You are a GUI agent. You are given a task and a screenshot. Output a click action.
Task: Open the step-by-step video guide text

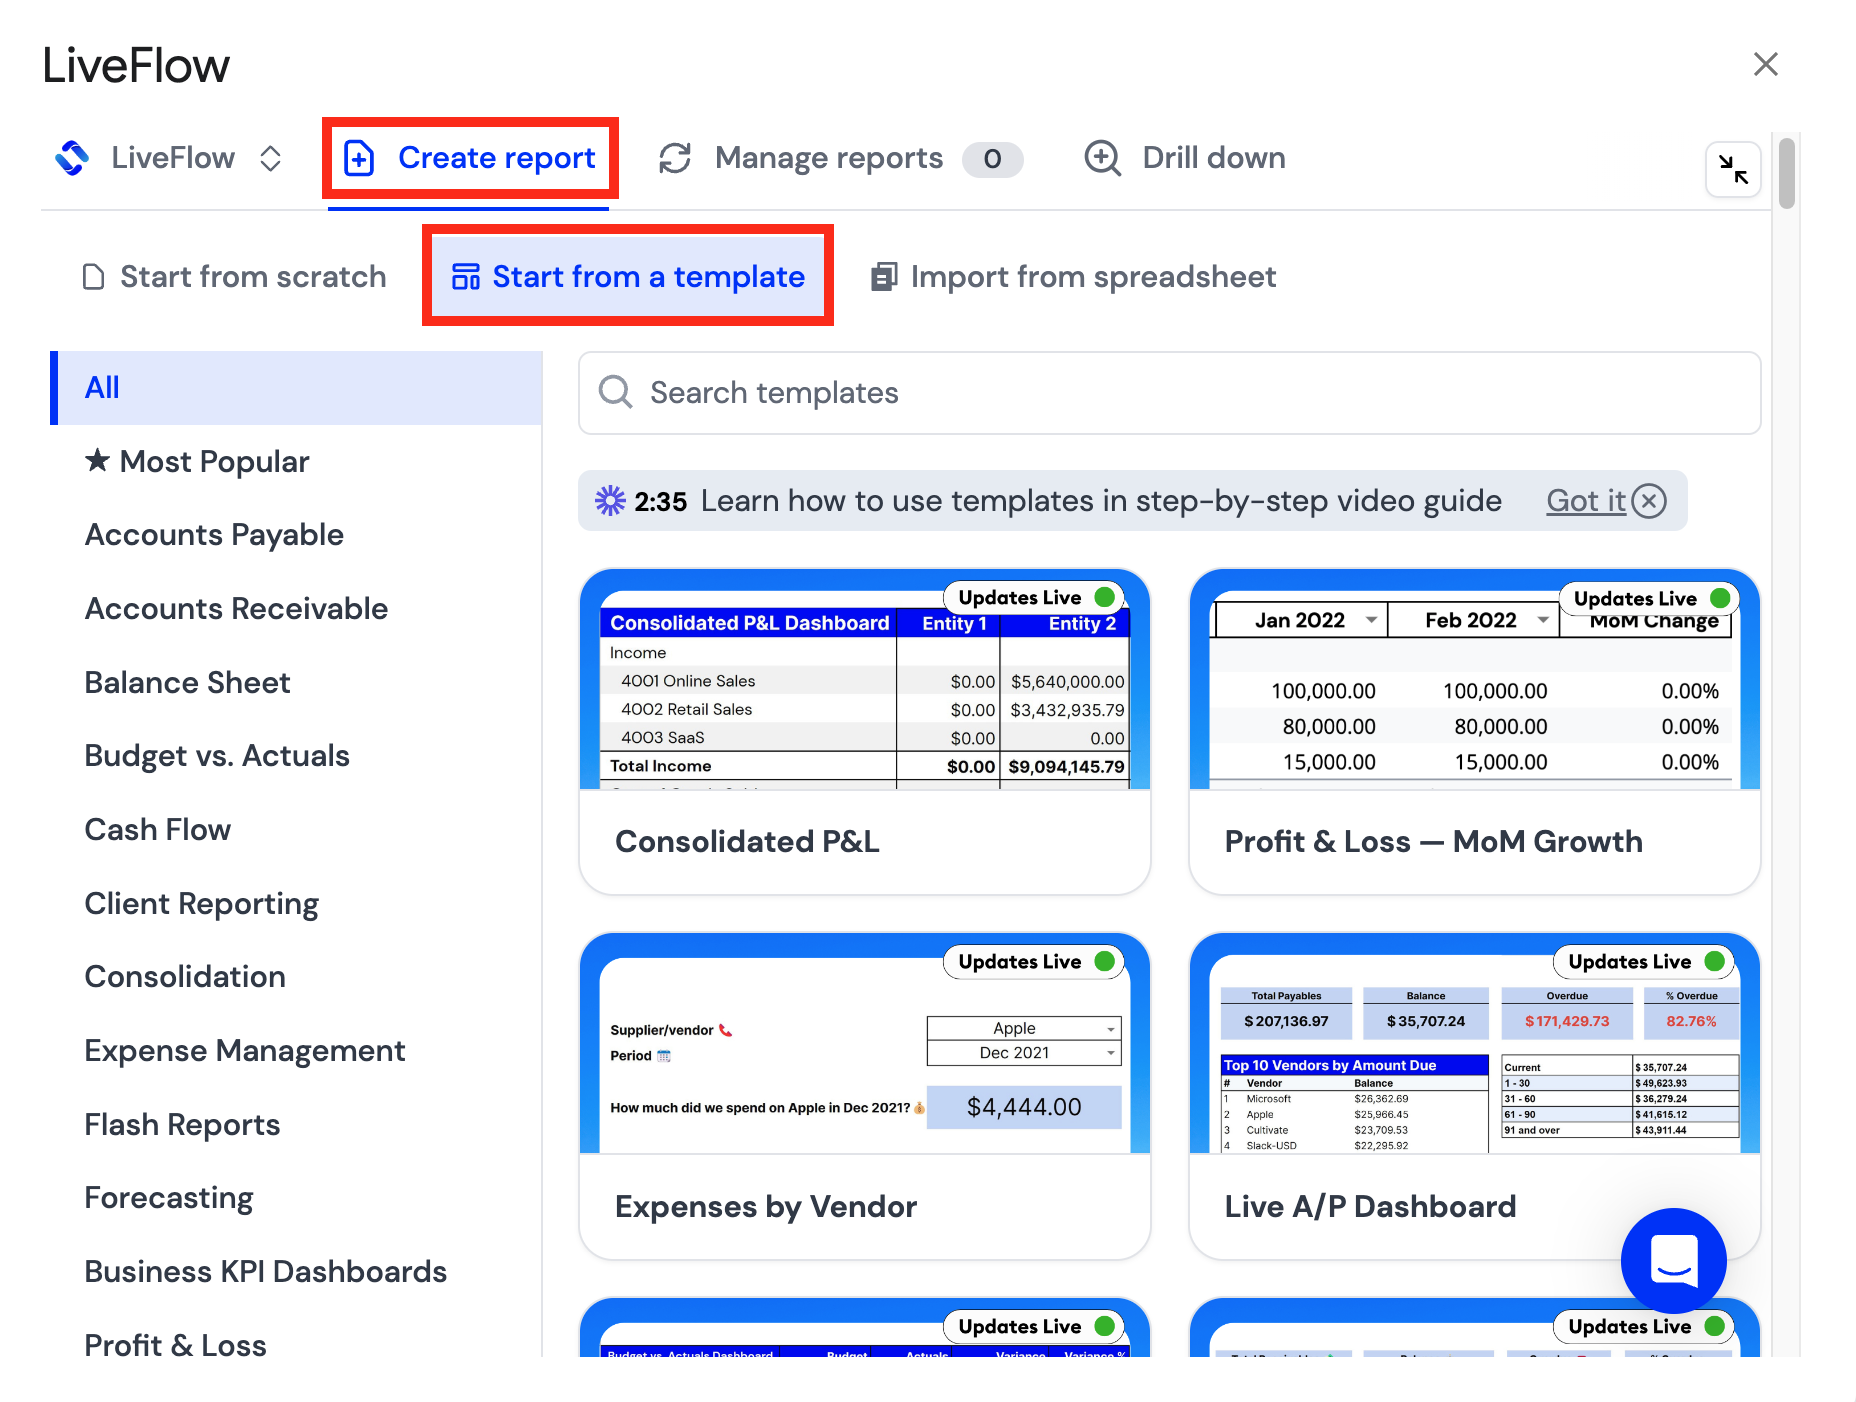[1101, 501]
